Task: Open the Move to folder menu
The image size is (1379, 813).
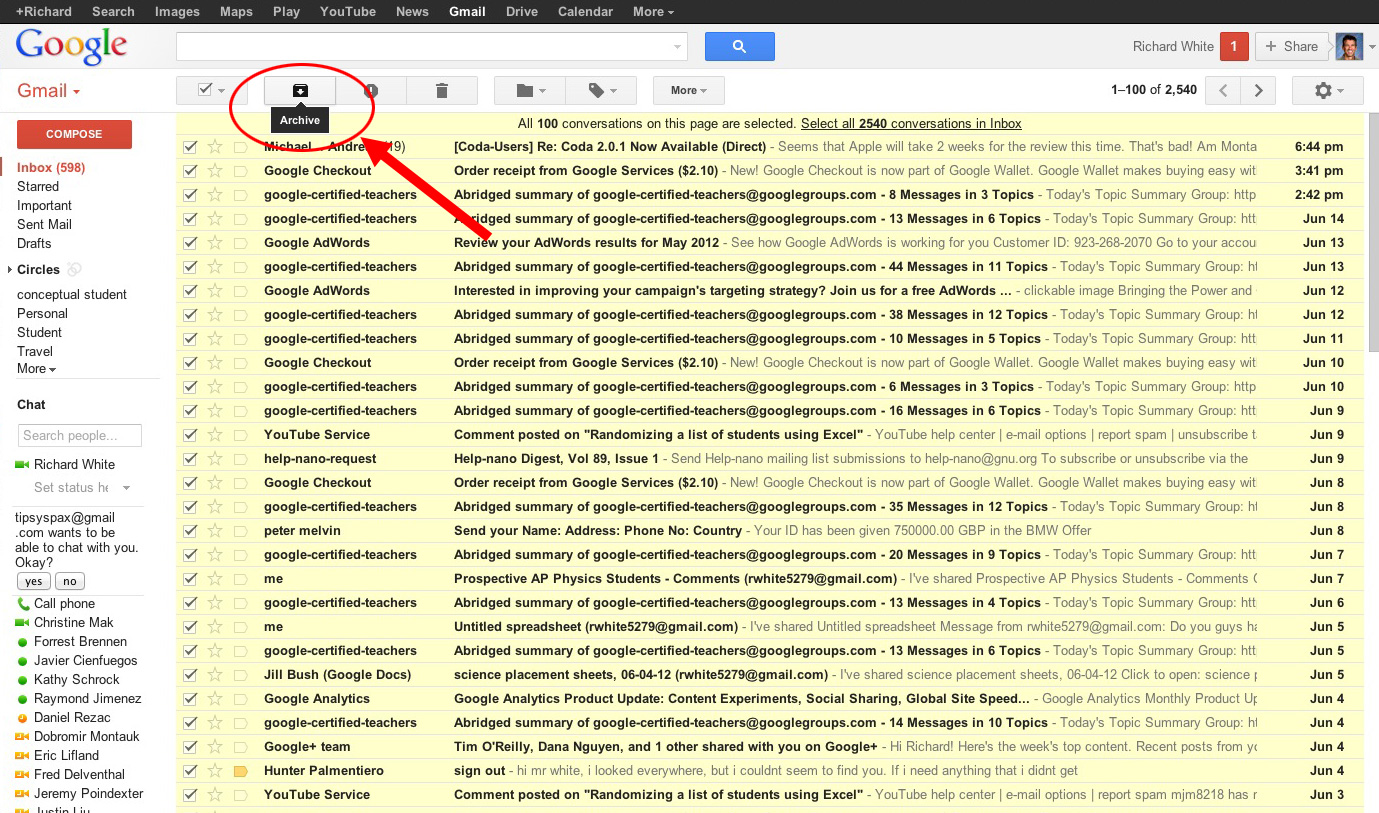Action: (530, 90)
